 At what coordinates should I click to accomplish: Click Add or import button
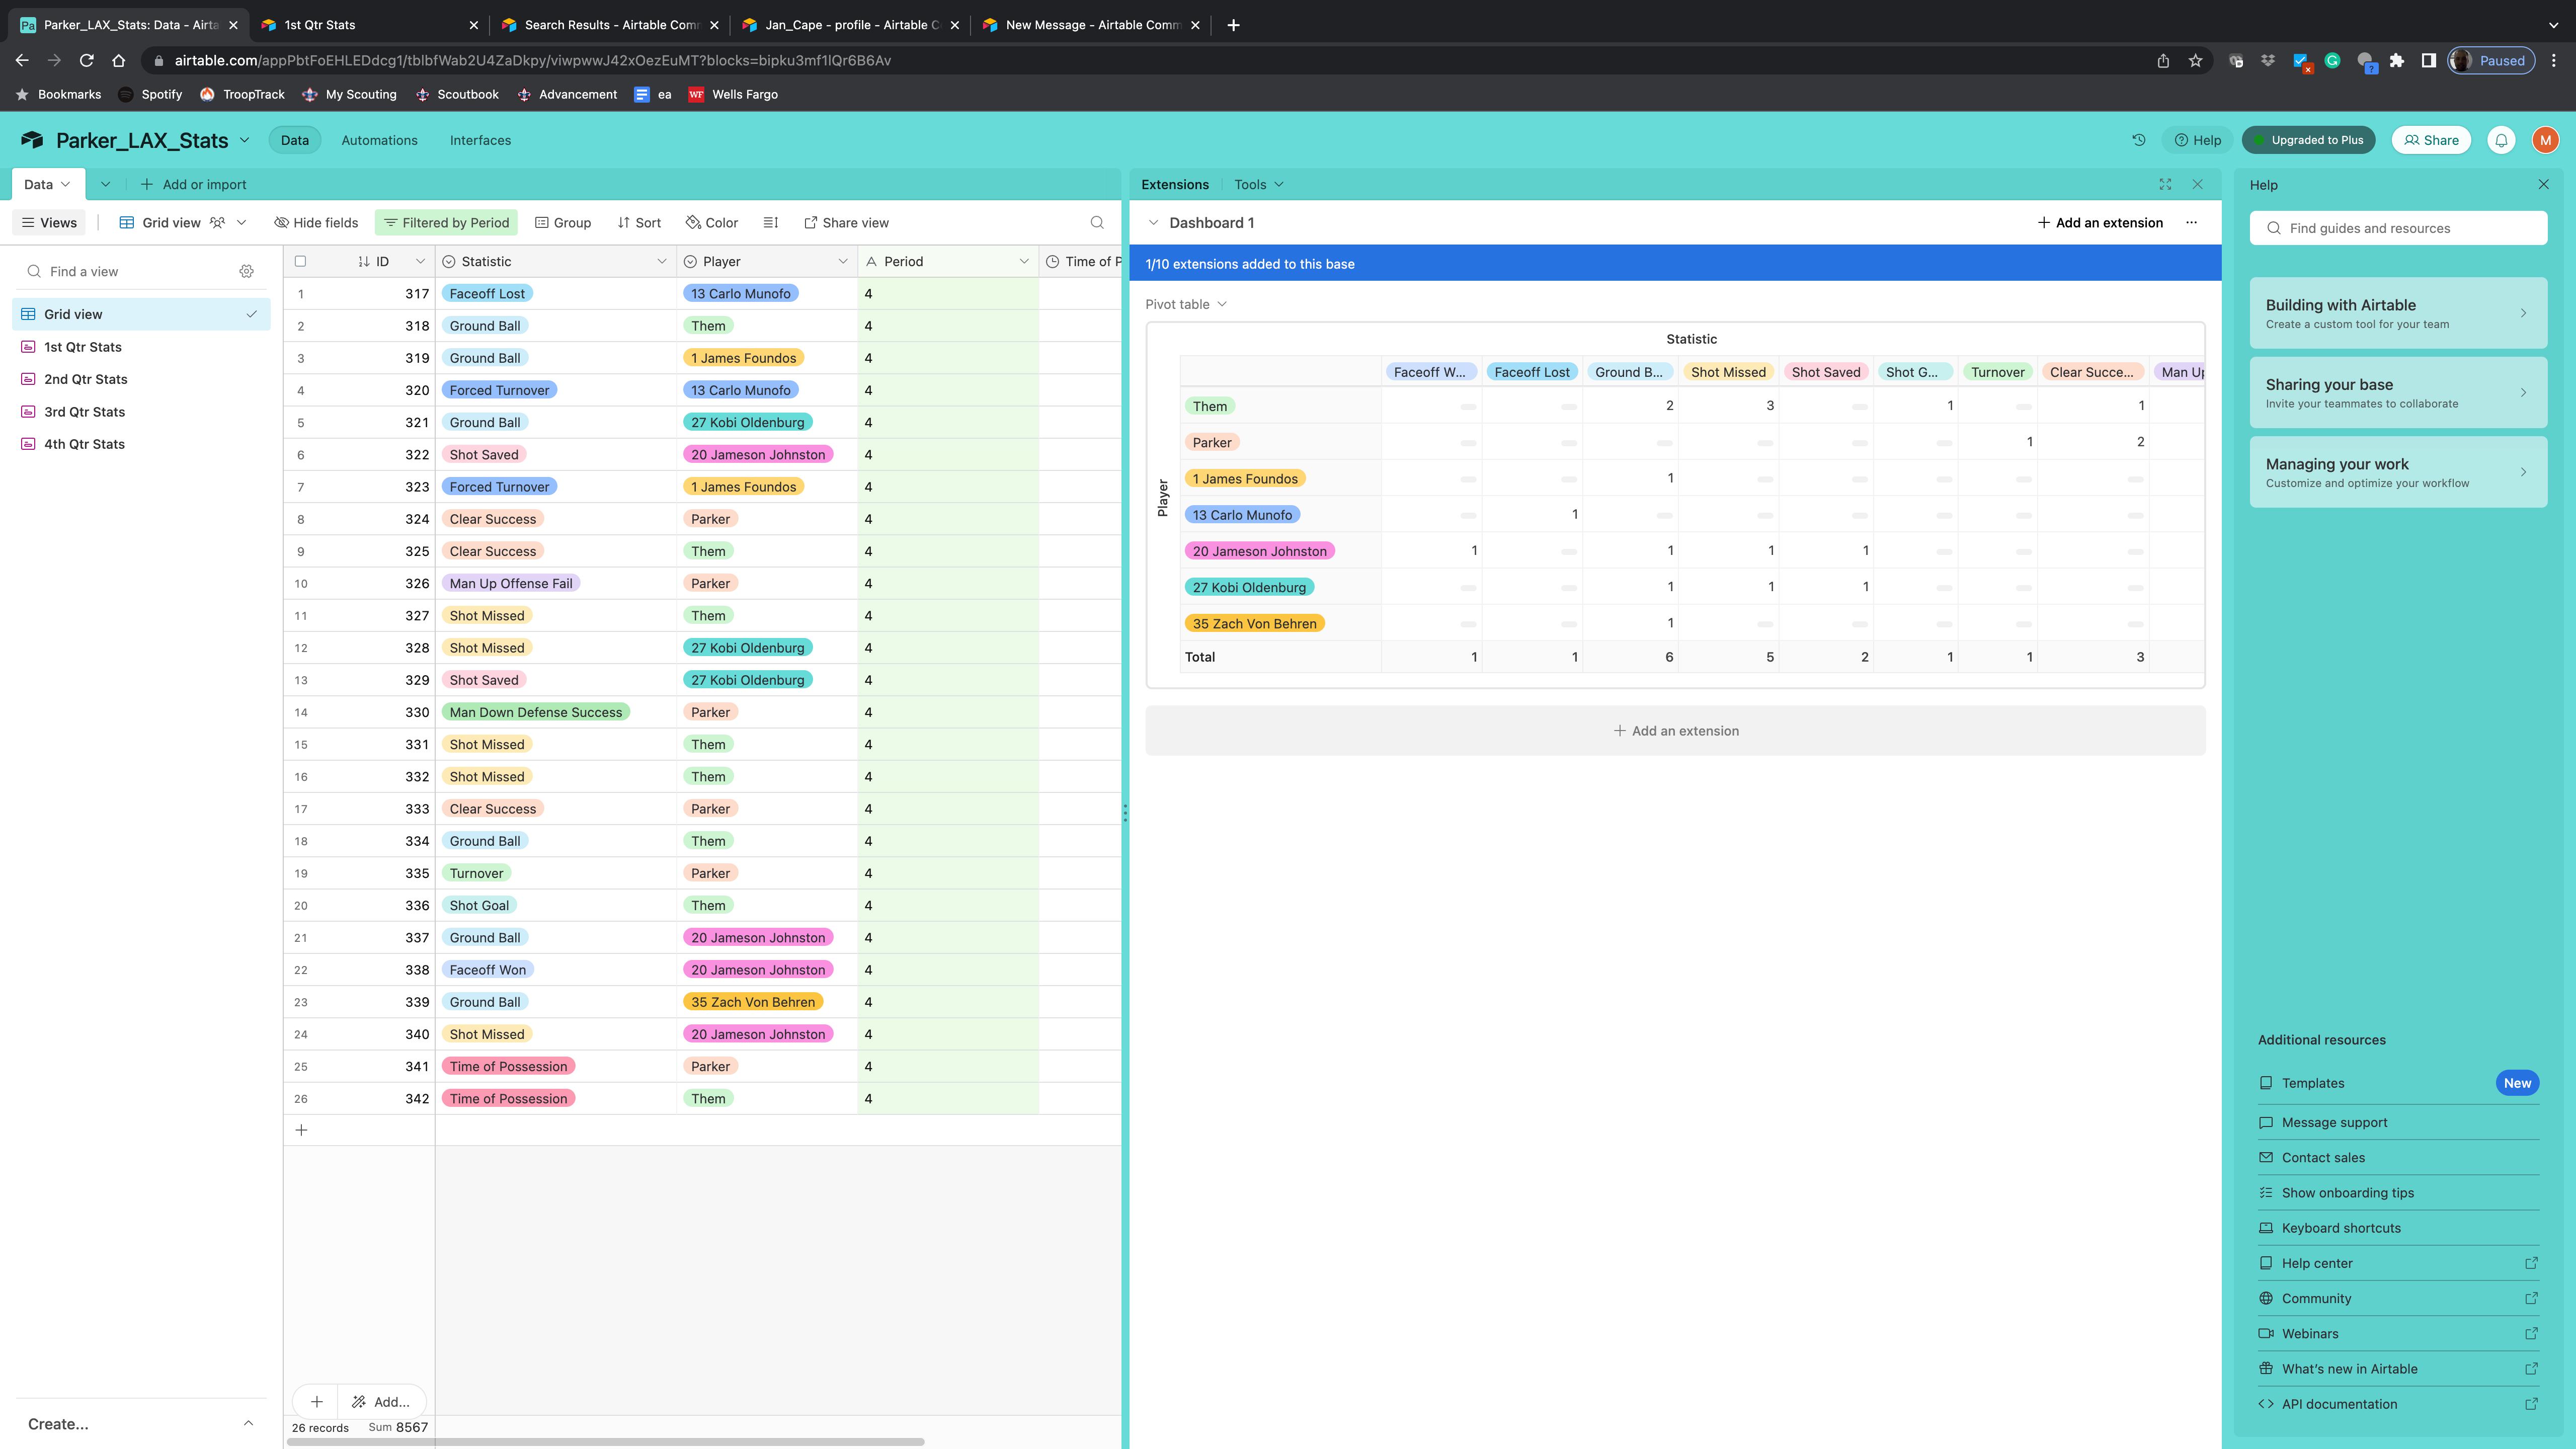point(193,185)
